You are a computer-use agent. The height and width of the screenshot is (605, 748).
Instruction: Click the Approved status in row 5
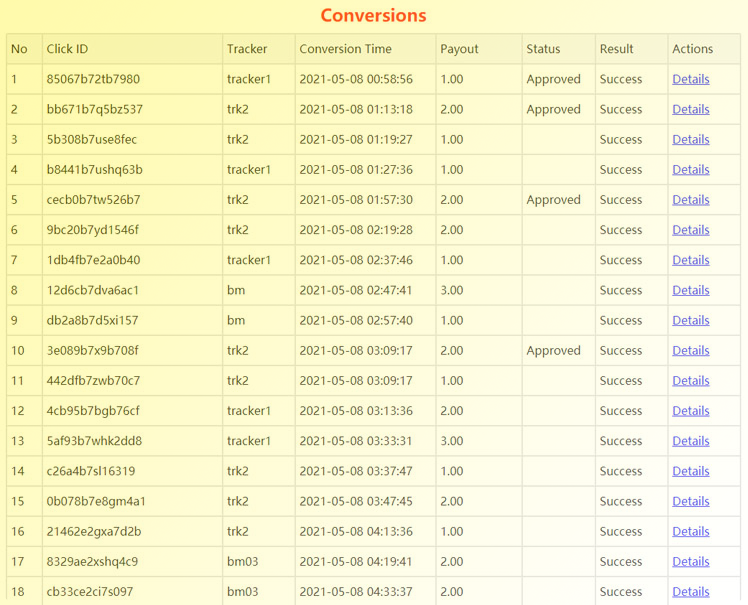click(553, 200)
